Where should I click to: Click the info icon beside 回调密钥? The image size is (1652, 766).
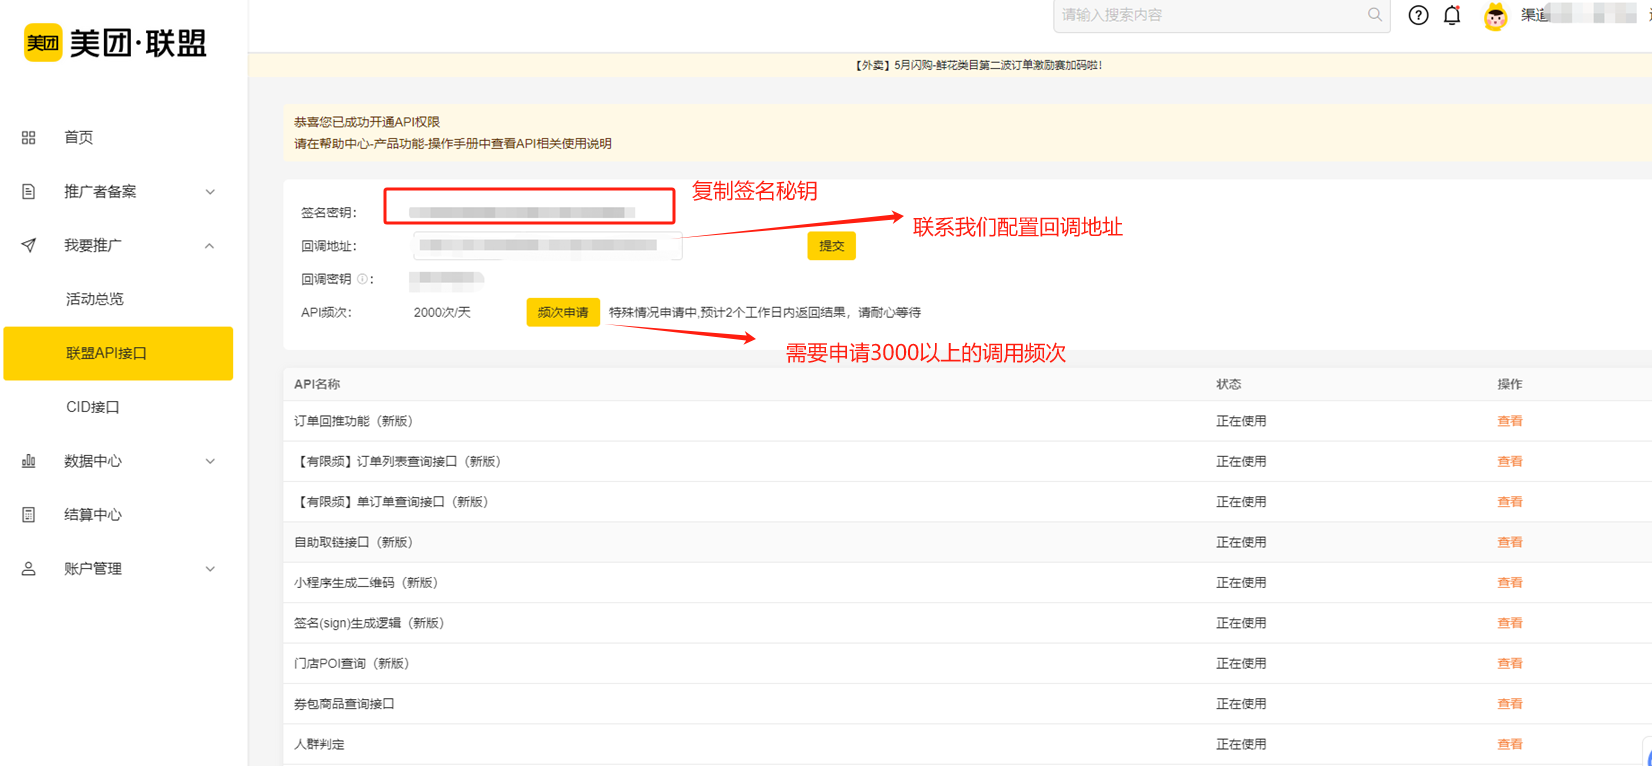click(x=362, y=279)
